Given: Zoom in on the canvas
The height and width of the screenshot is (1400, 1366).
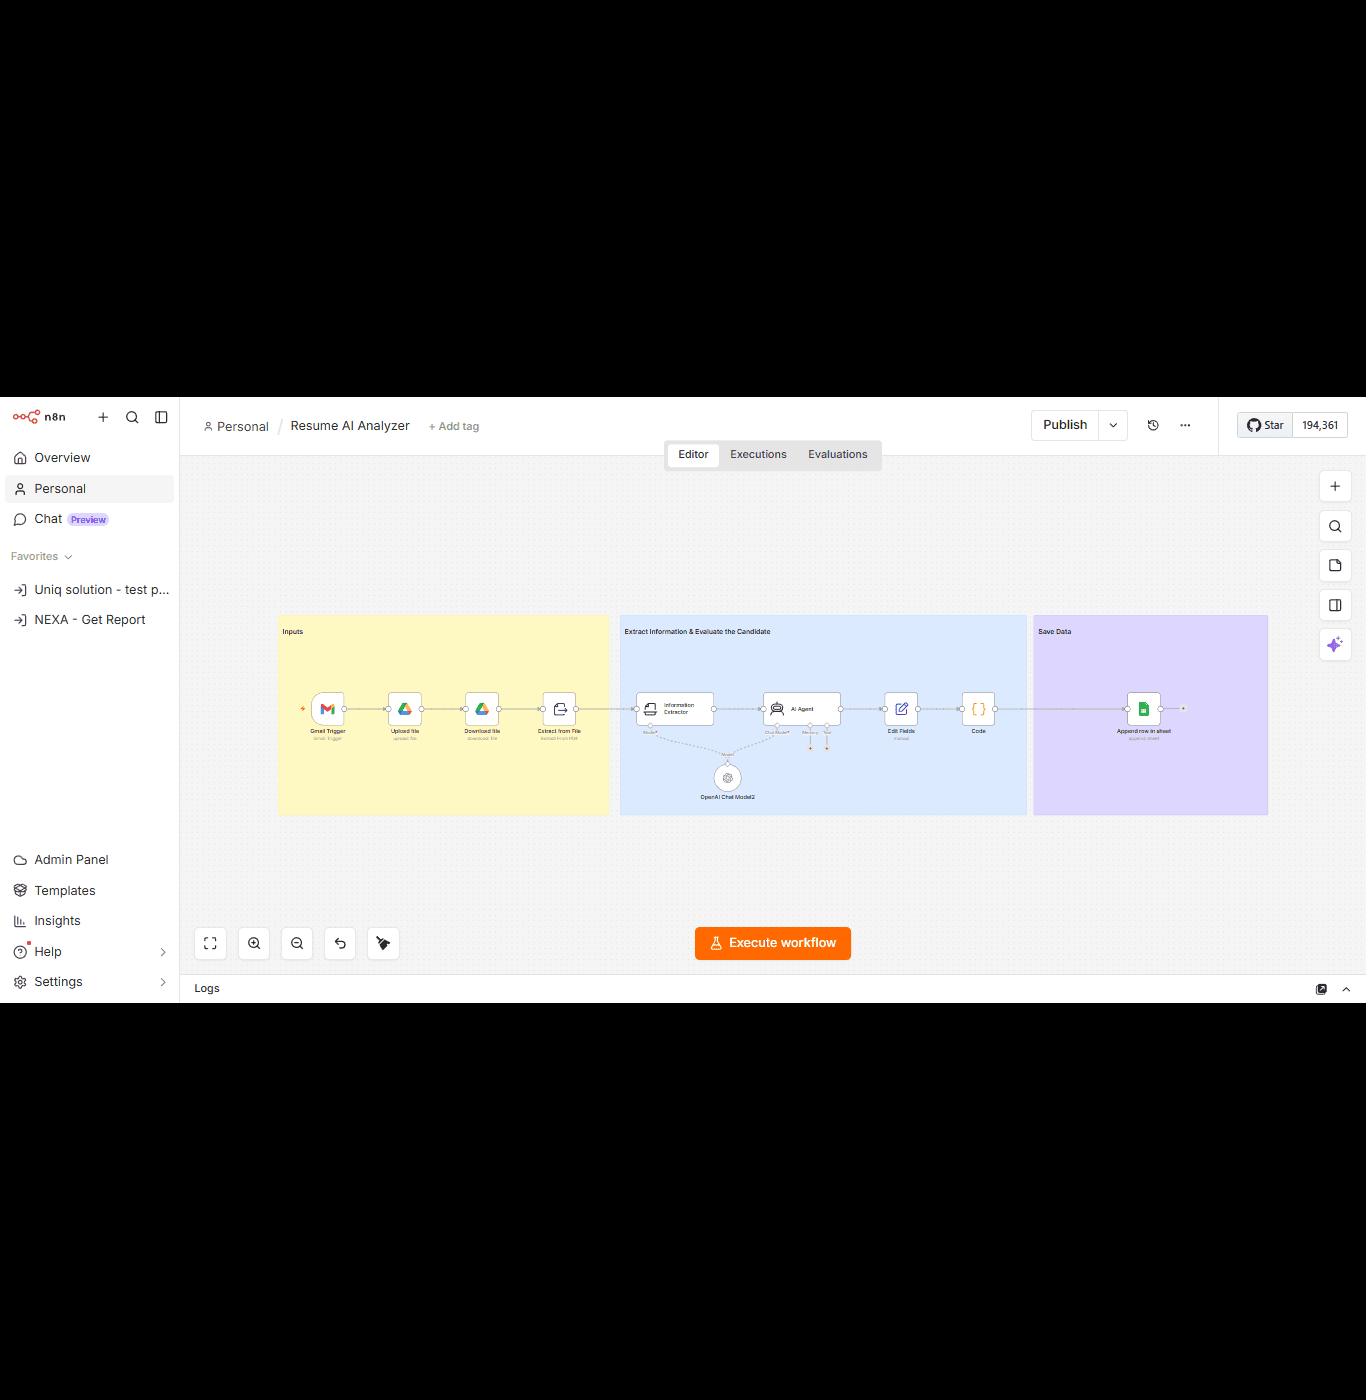Looking at the screenshot, I should 254,943.
